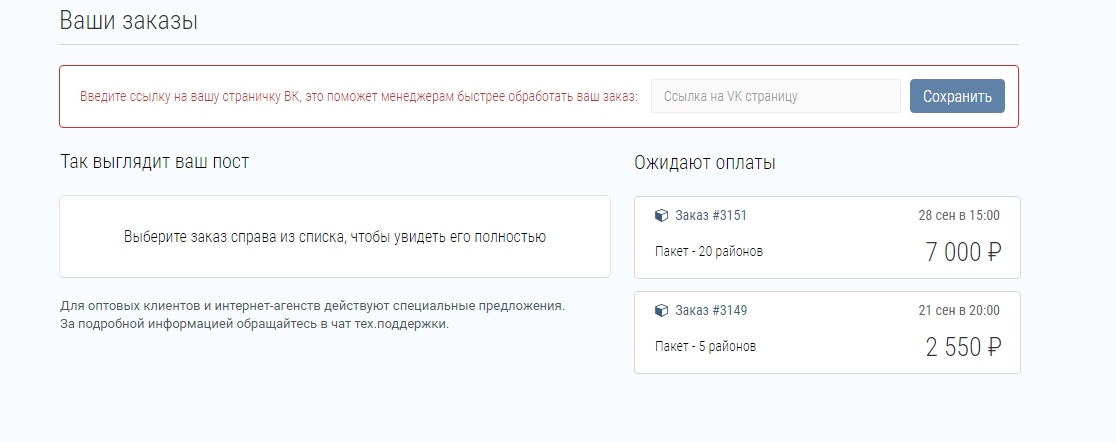The image size is (1116, 442).
Task: Click the Сохранить button
Action: pos(957,96)
